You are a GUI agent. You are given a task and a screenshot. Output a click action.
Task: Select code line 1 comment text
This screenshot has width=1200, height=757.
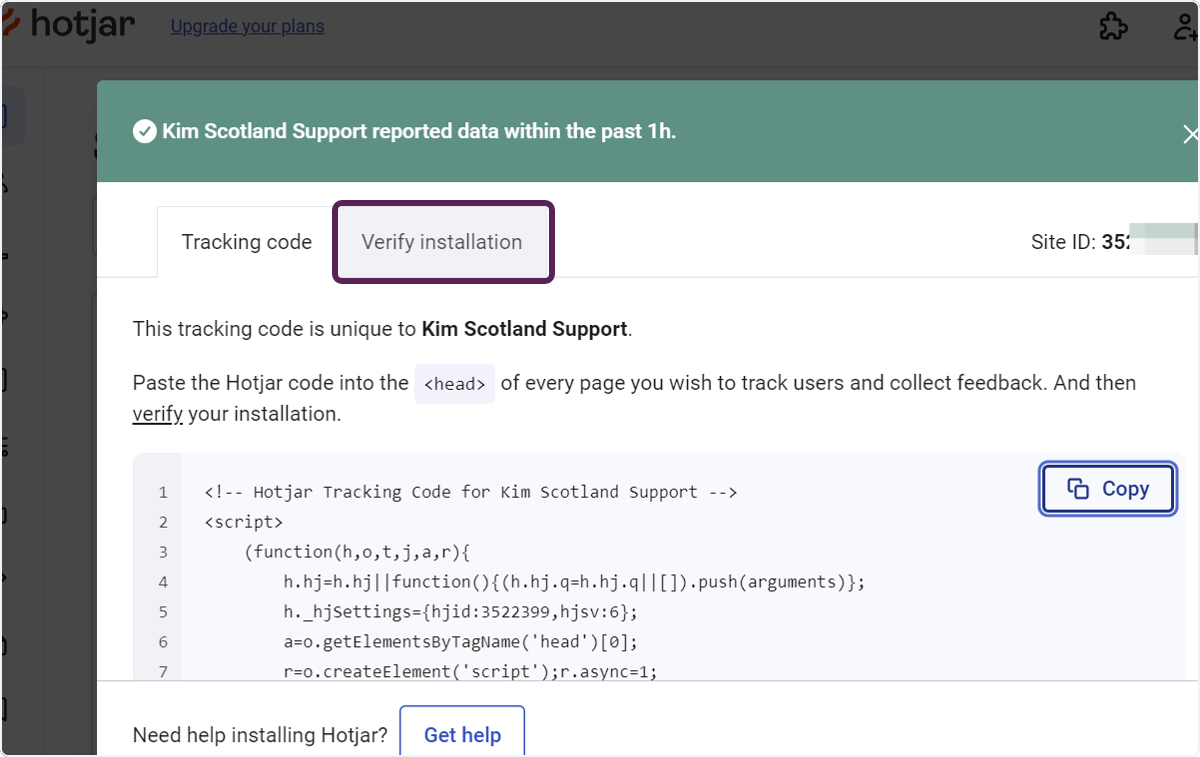(x=470, y=492)
